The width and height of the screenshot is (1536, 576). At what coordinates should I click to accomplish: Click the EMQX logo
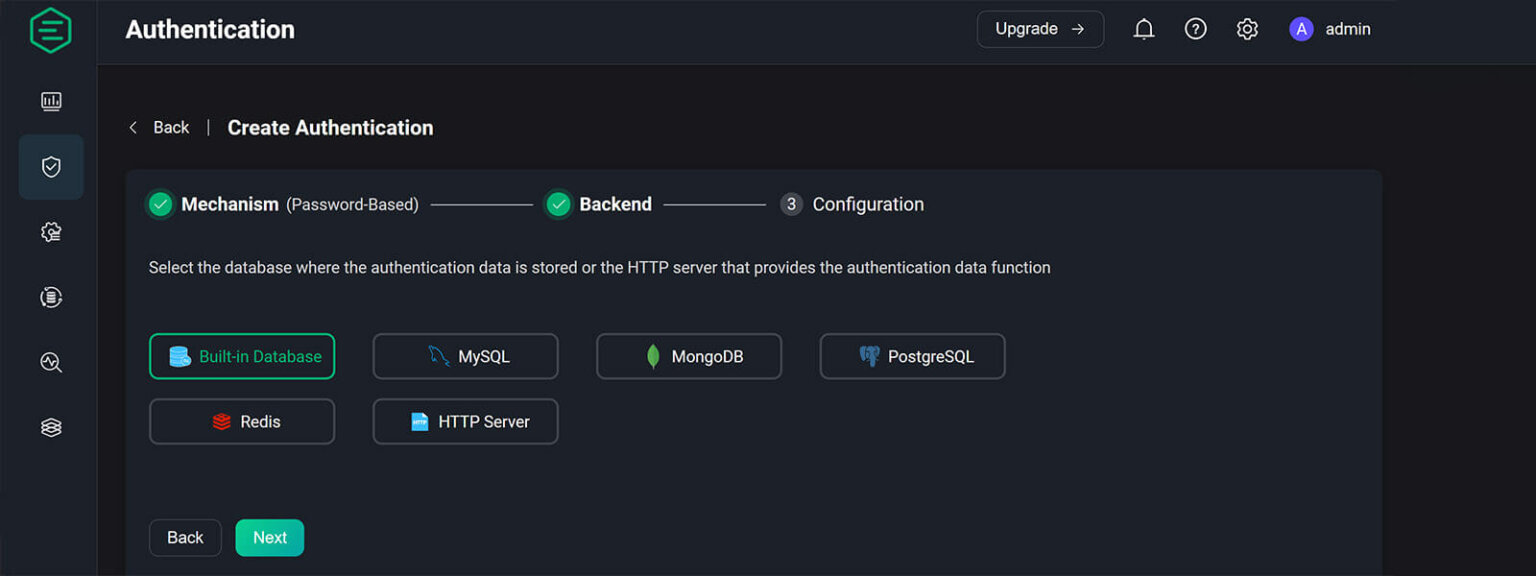pos(50,29)
